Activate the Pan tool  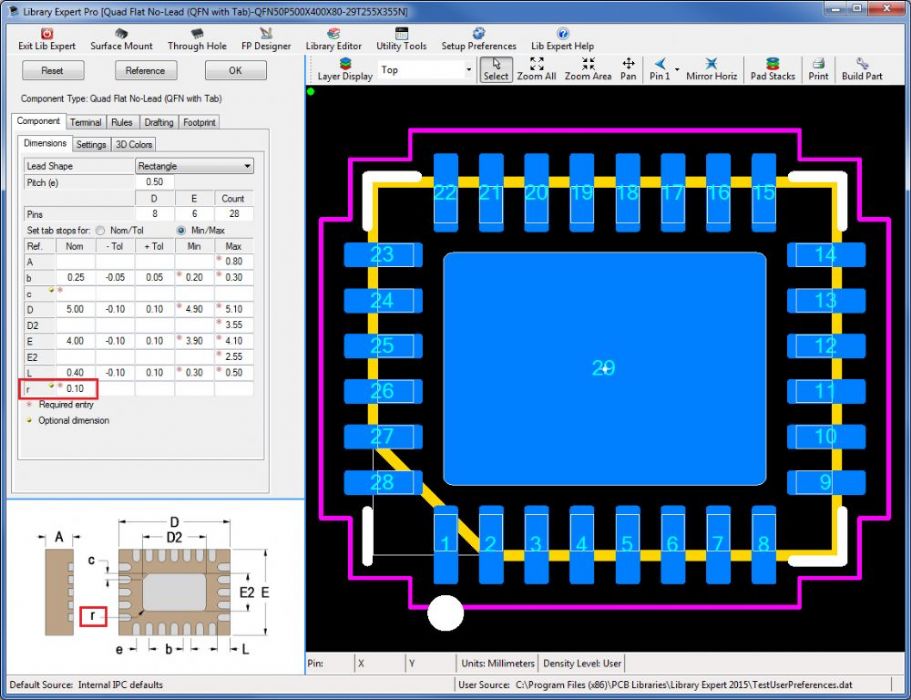(x=628, y=64)
